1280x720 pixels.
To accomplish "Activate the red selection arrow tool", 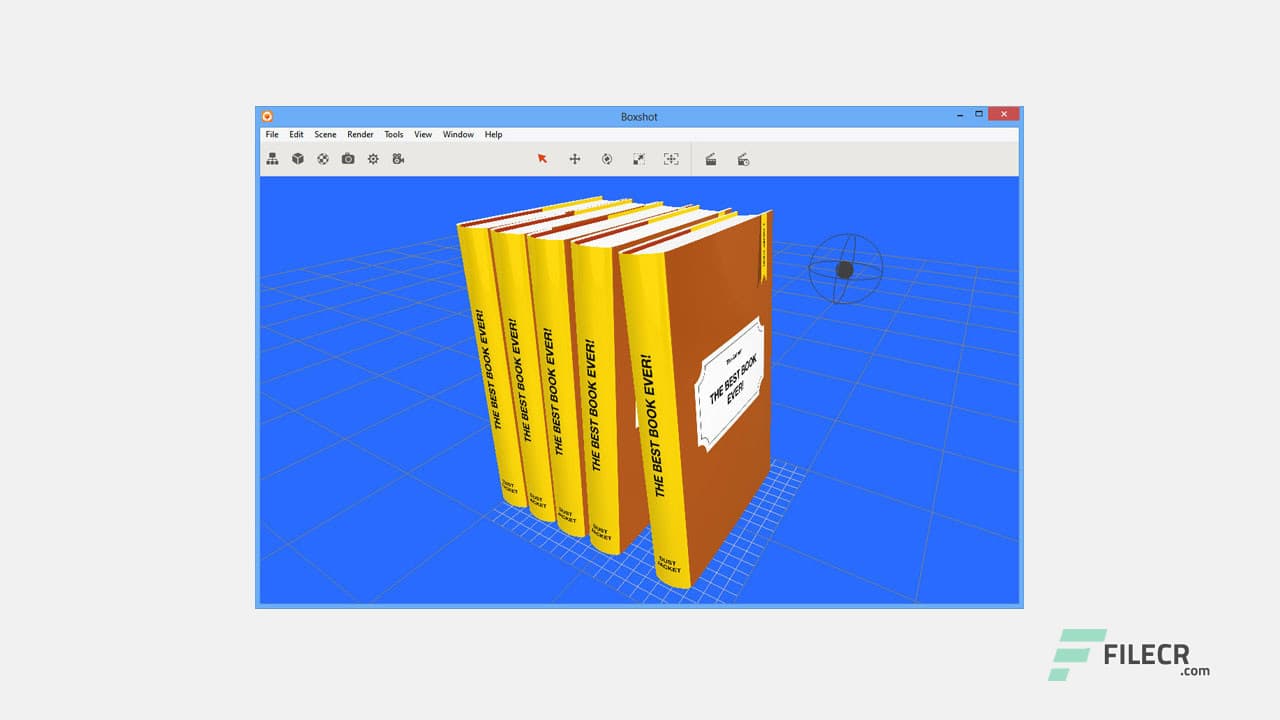I will pyautogui.click(x=542, y=159).
